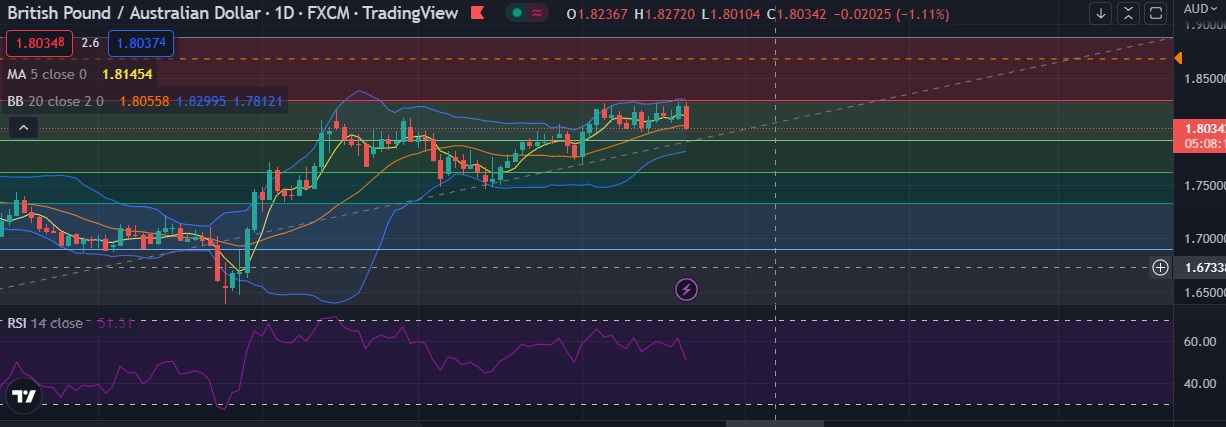The width and height of the screenshot is (1226, 427).
Task: Click the 60.00 label on the RSI scale
Action: click(x=1201, y=341)
